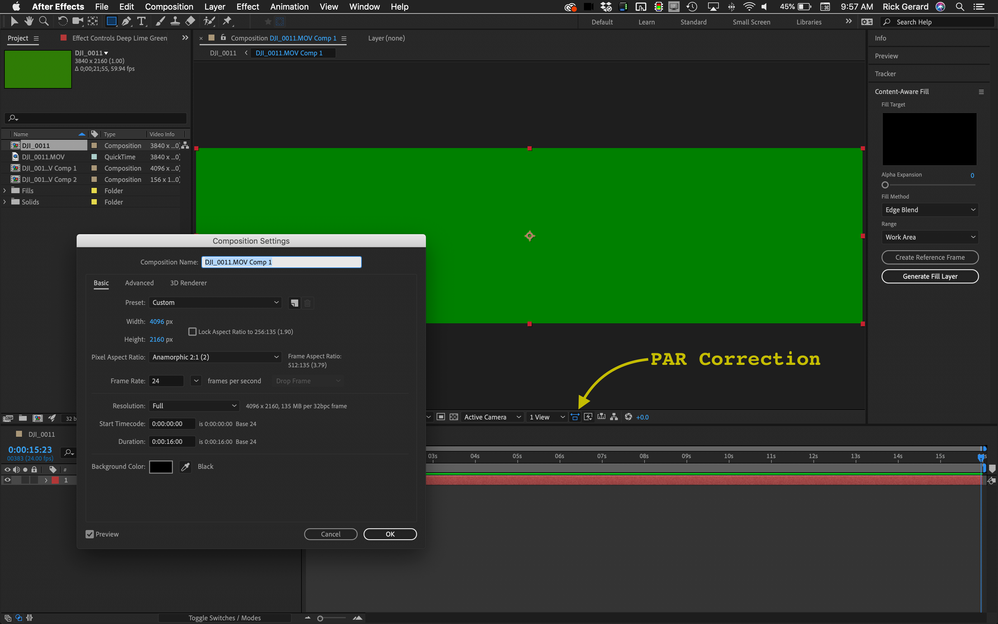Switch to the Advanced tab

pyautogui.click(x=139, y=283)
